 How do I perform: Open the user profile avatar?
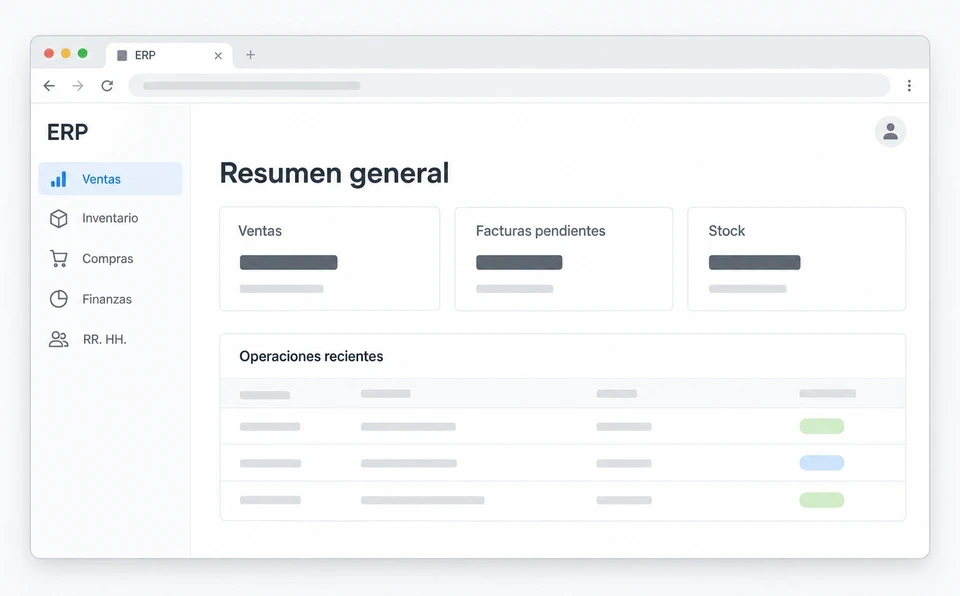[x=890, y=132]
